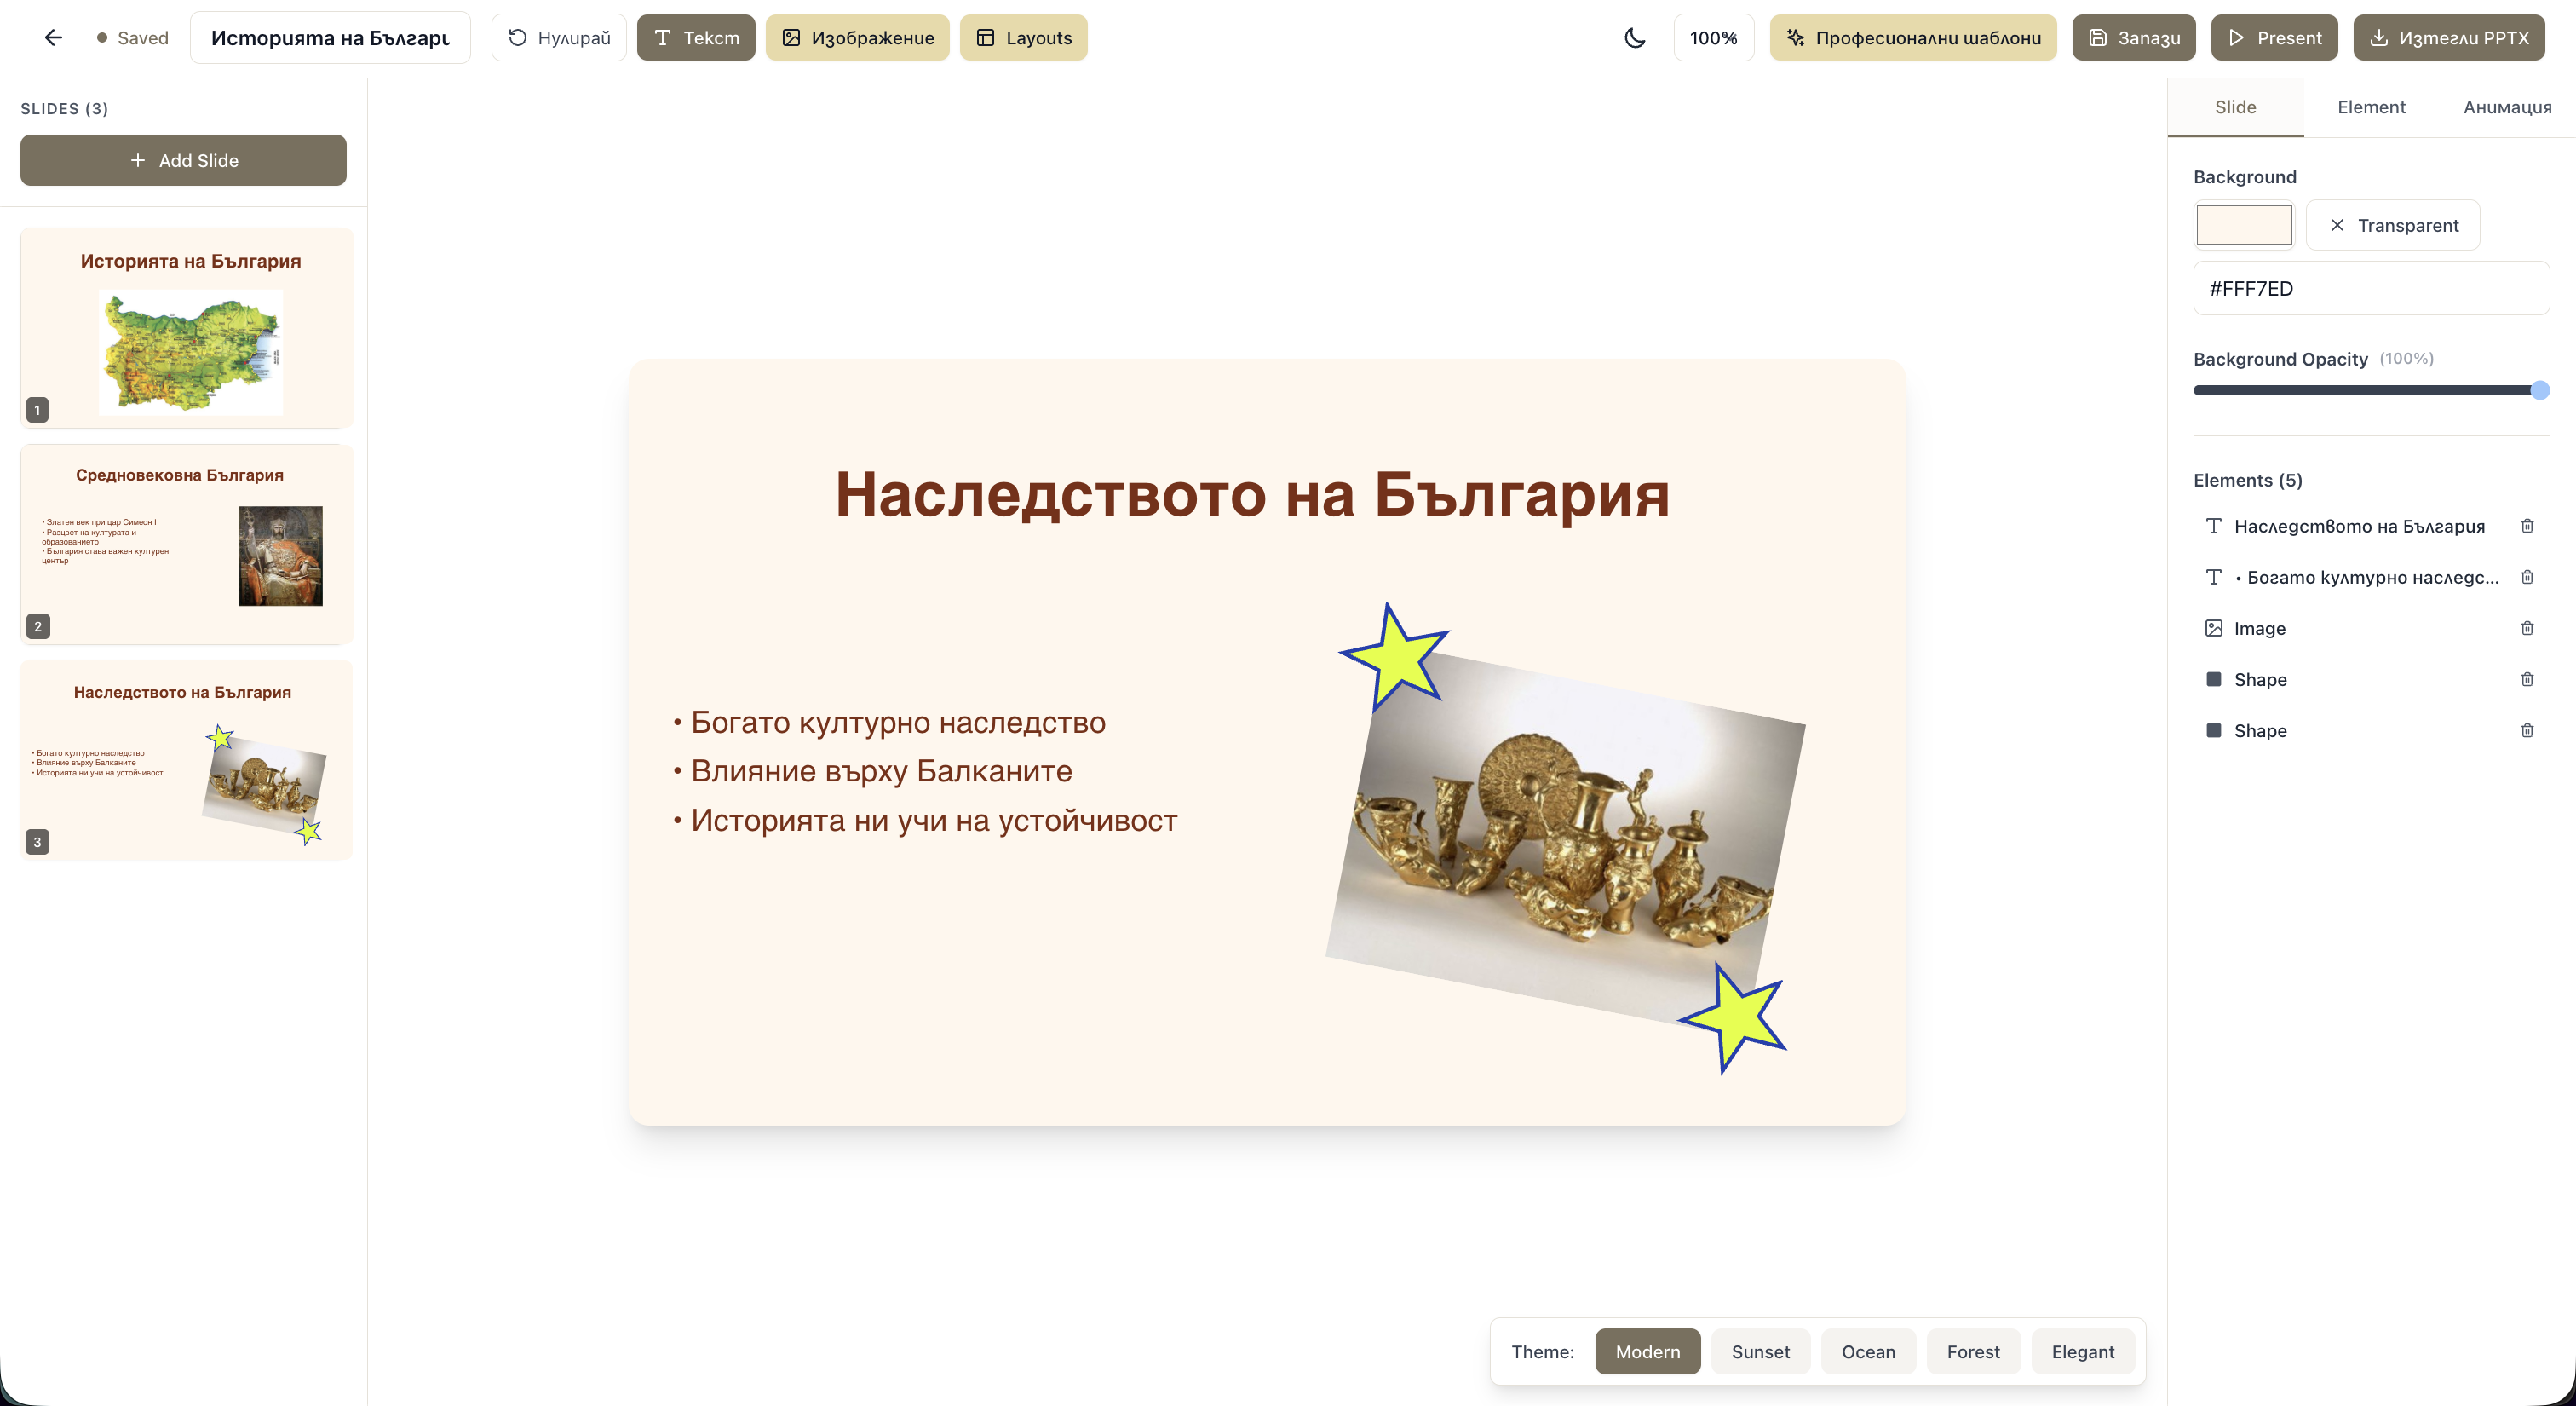Open the background color swatch
This screenshot has width=2576, height=1406.
tap(2243, 225)
